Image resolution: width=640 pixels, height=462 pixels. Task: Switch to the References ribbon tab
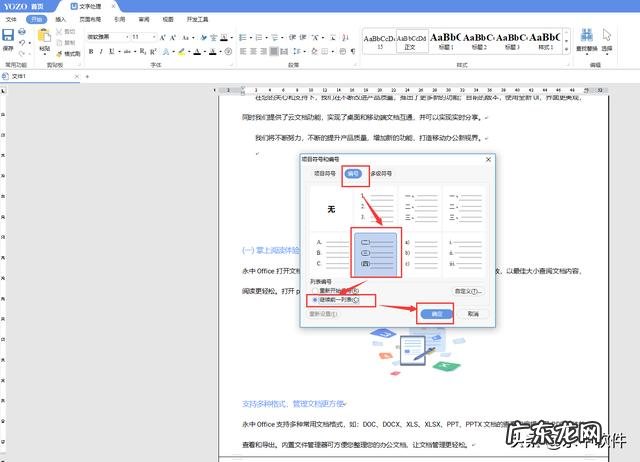[120, 20]
